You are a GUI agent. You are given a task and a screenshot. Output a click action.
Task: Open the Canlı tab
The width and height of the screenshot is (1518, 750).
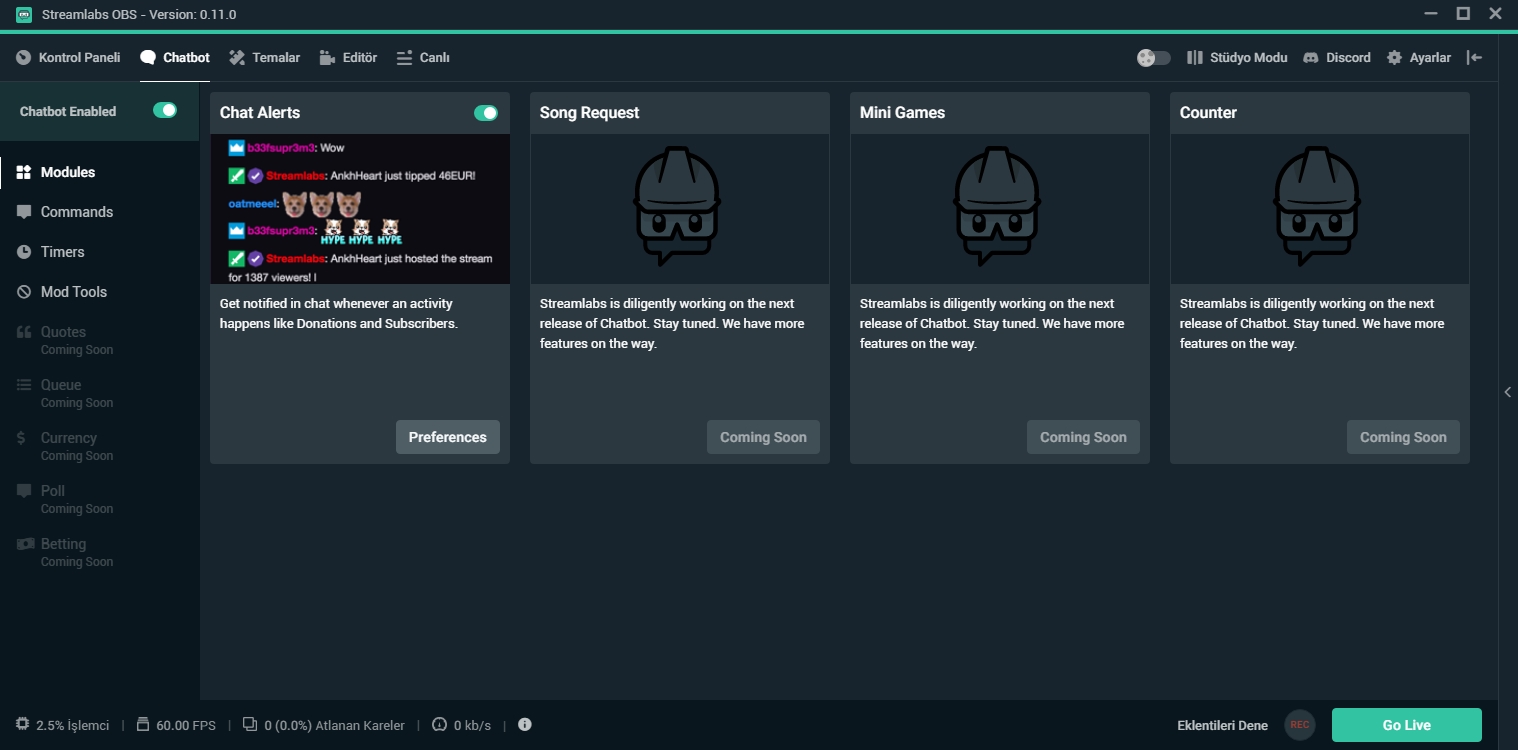click(x=423, y=58)
